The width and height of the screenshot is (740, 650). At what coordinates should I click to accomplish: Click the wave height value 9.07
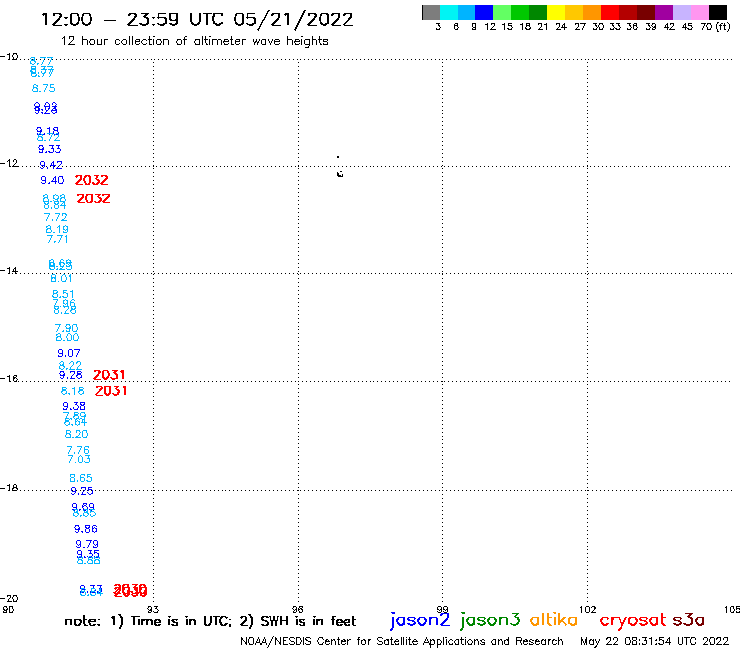[69, 353]
